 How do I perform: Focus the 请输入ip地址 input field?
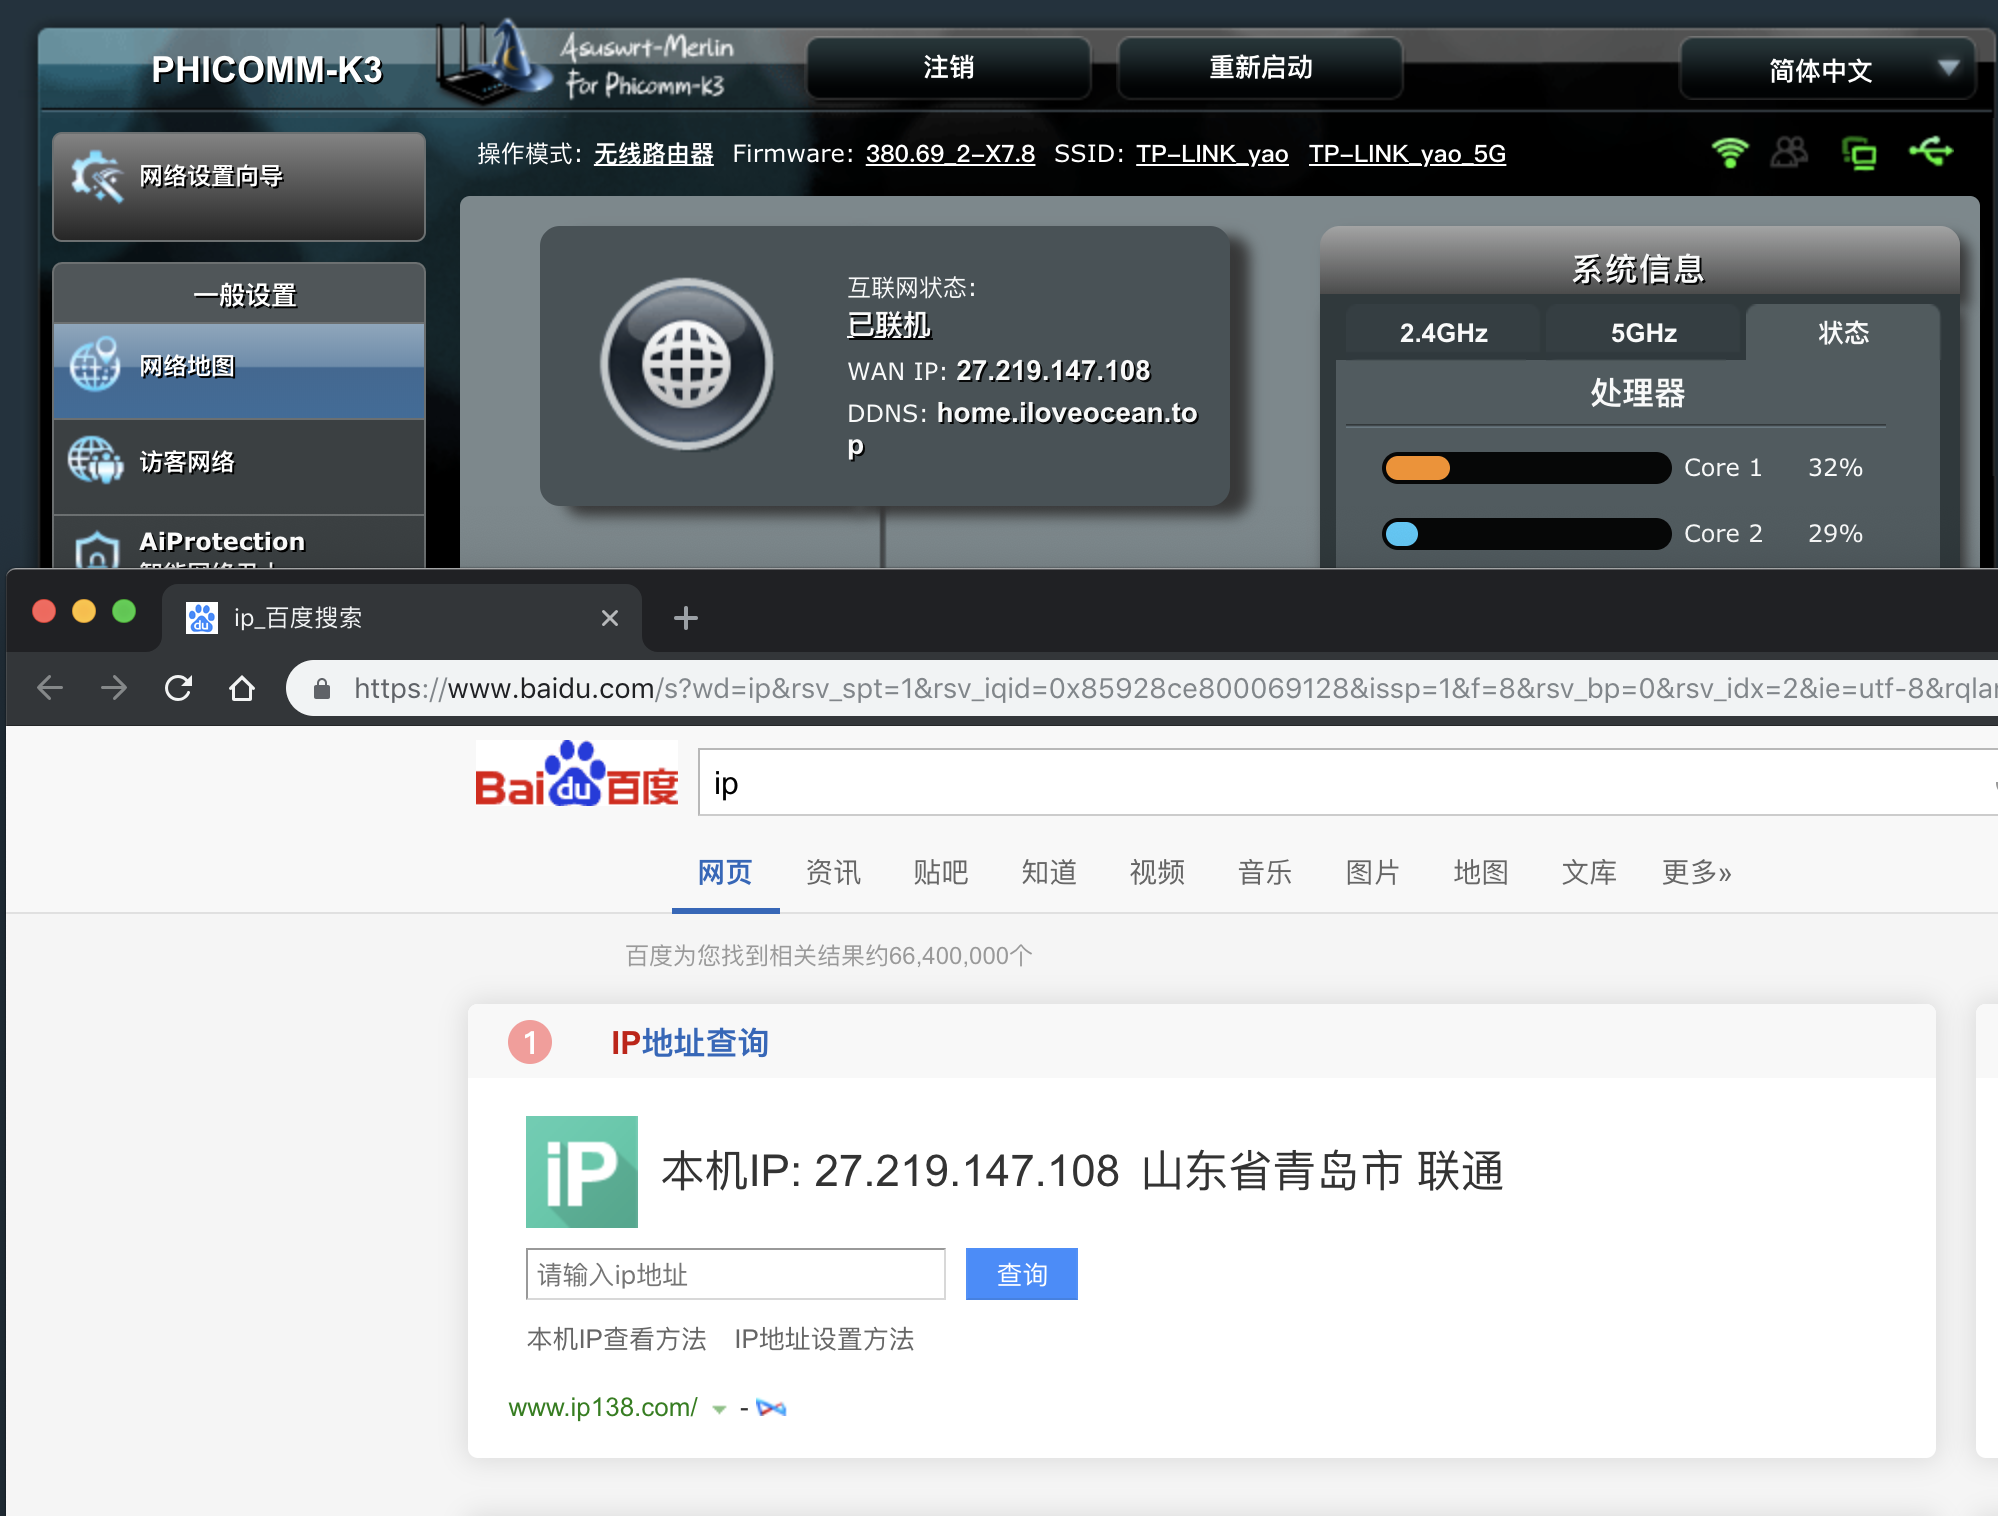click(736, 1274)
